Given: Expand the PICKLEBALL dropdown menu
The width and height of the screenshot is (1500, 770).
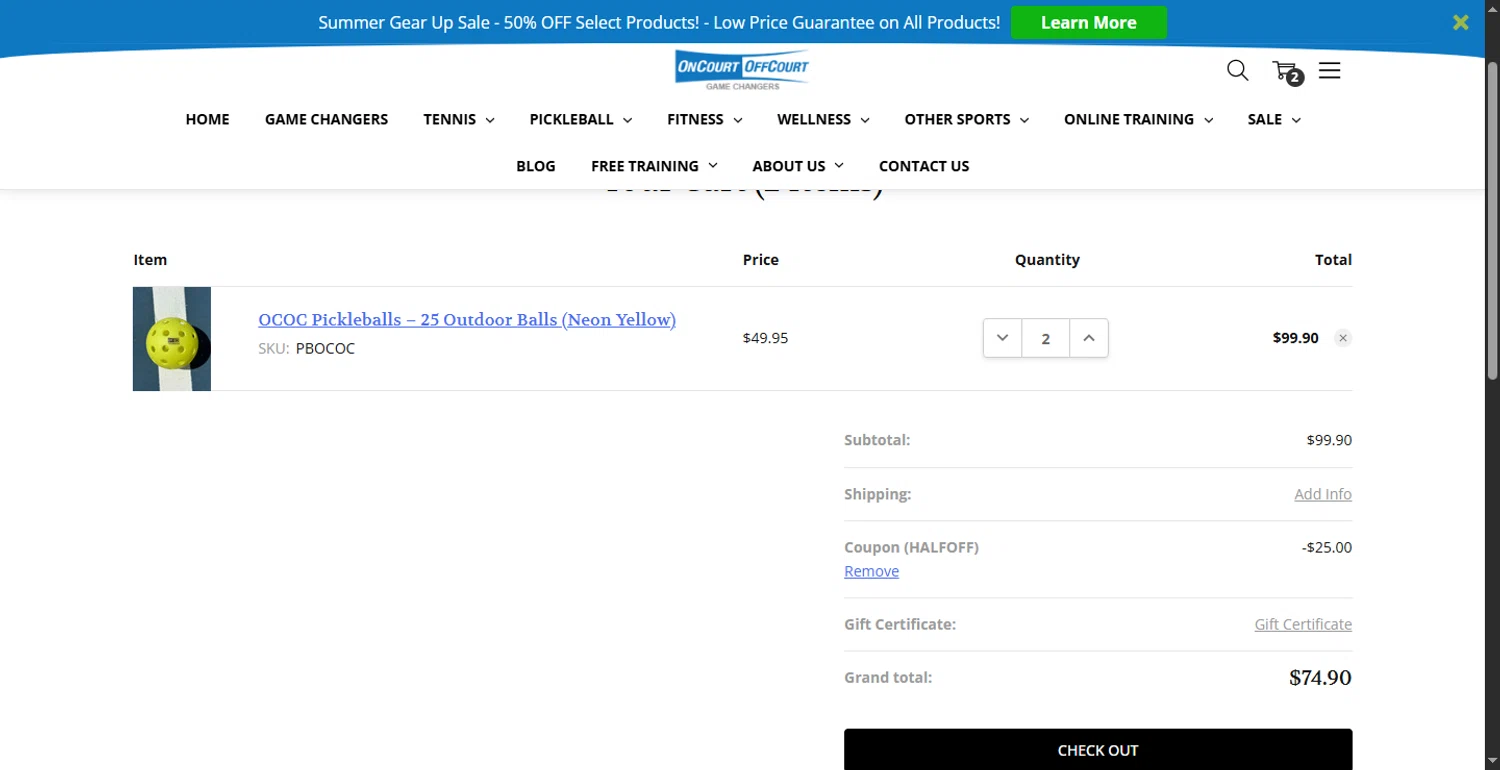Looking at the screenshot, I should click(581, 119).
